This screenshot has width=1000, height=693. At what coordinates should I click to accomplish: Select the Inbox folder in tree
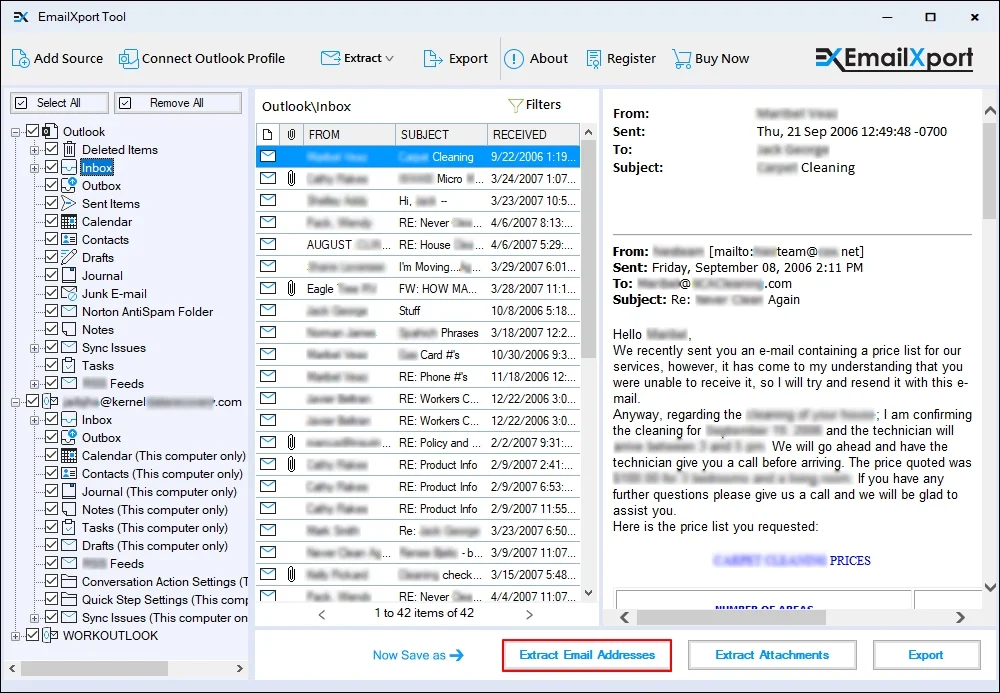96,167
